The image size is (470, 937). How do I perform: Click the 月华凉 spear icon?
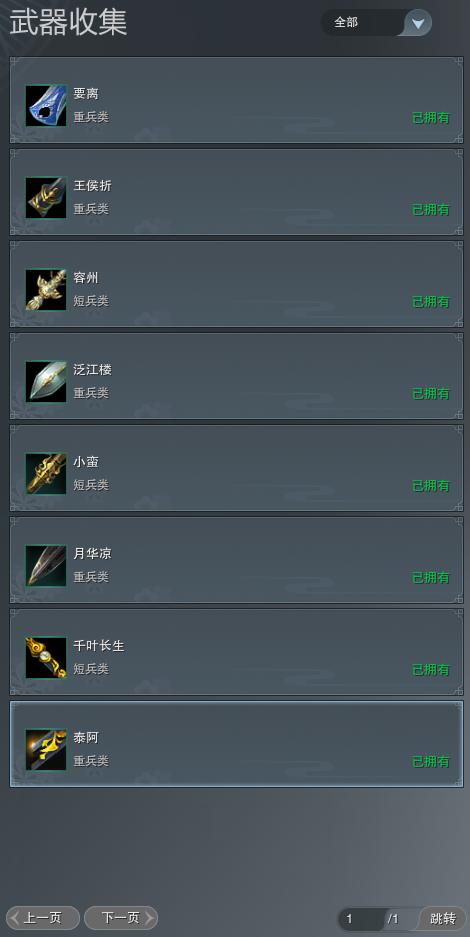point(46,565)
